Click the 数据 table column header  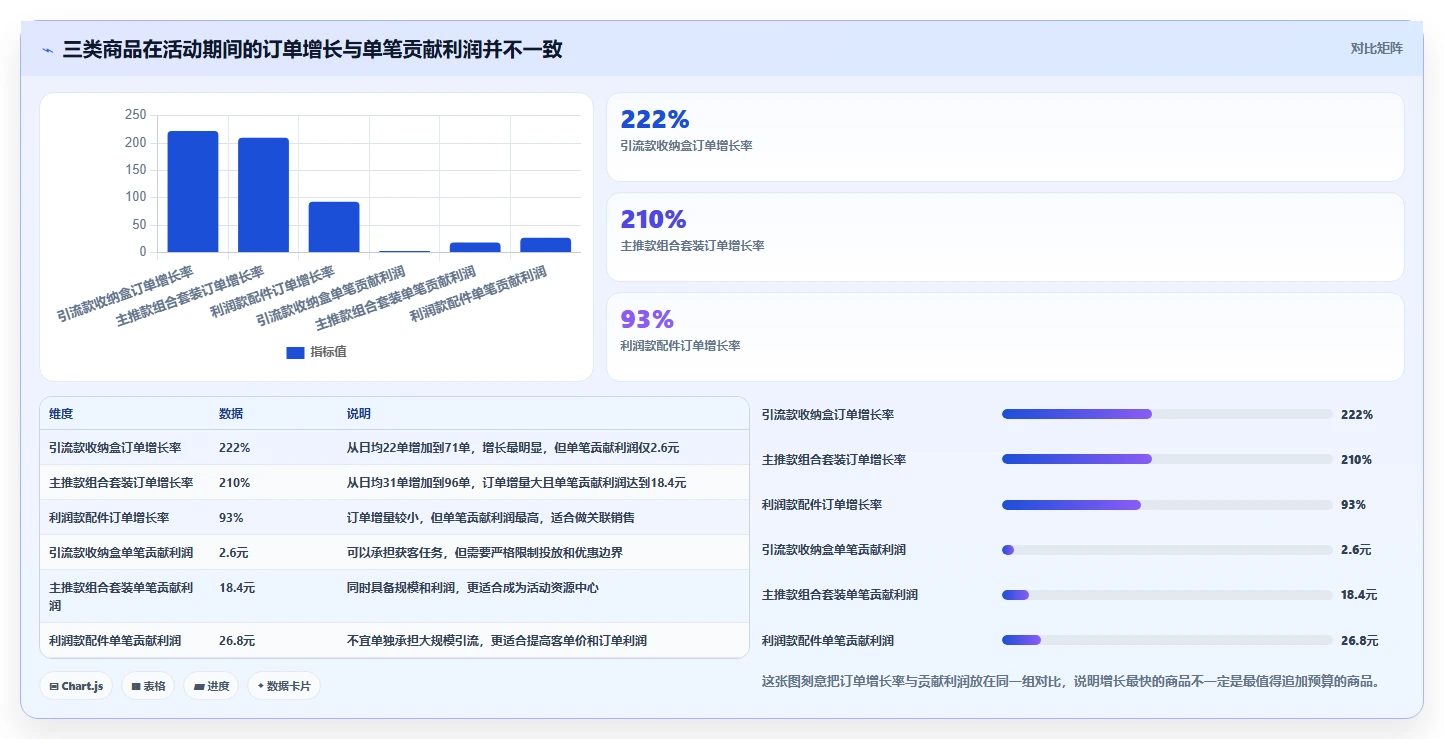click(x=231, y=414)
